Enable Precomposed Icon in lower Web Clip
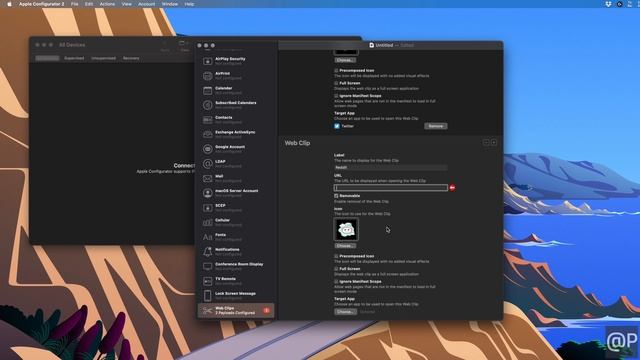The height and width of the screenshot is (360, 640). tap(336, 256)
